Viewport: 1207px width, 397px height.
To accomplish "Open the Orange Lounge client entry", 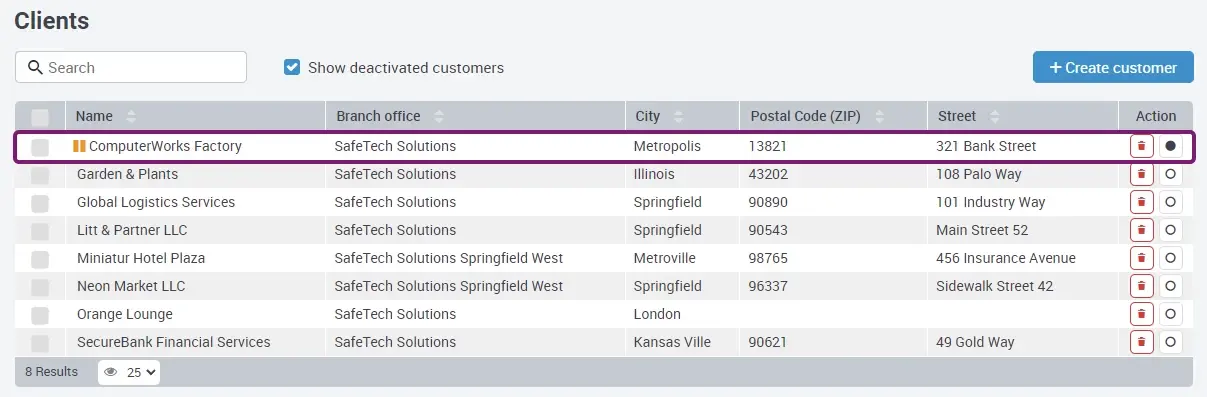I will tap(125, 314).
